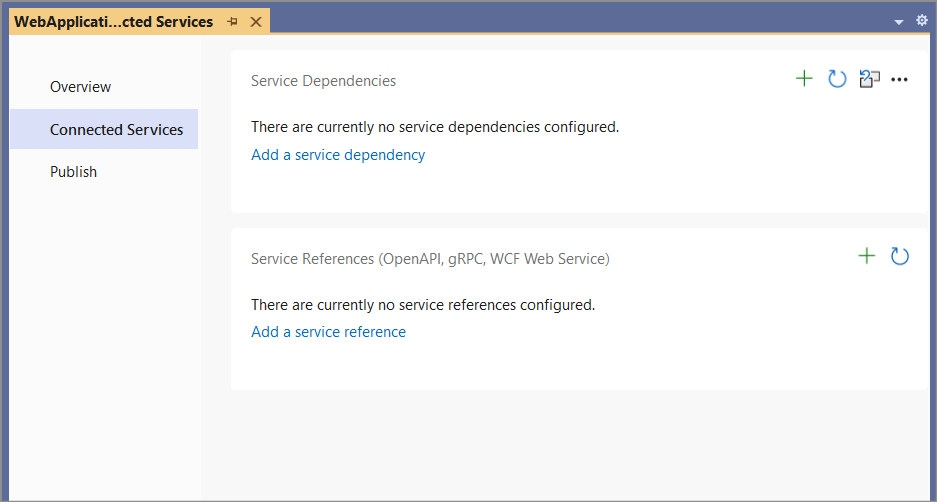937x502 pixels.
Task: Open the gear settings in tab bar
Action: tap(922, 20)
